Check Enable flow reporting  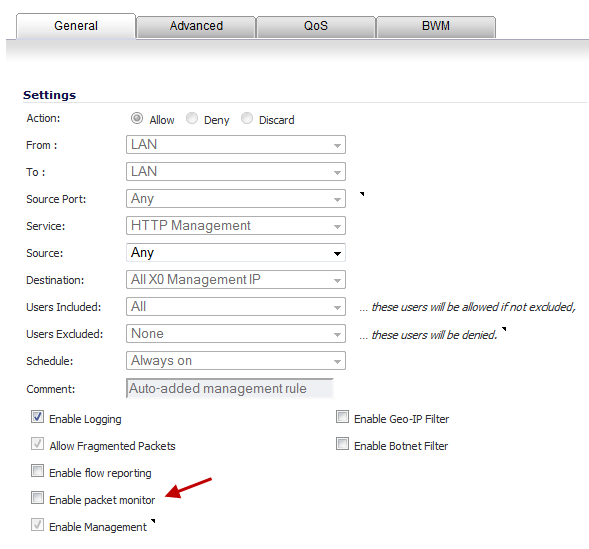pos(37,471)
